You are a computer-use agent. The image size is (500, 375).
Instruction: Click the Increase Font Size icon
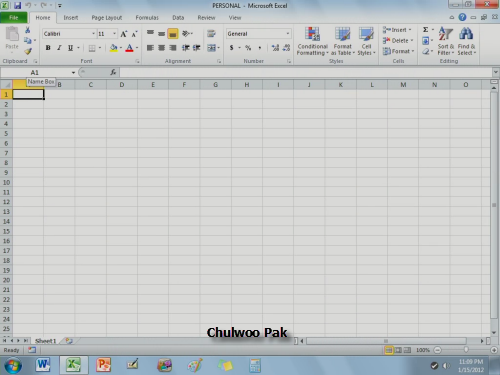click(124, 34)
